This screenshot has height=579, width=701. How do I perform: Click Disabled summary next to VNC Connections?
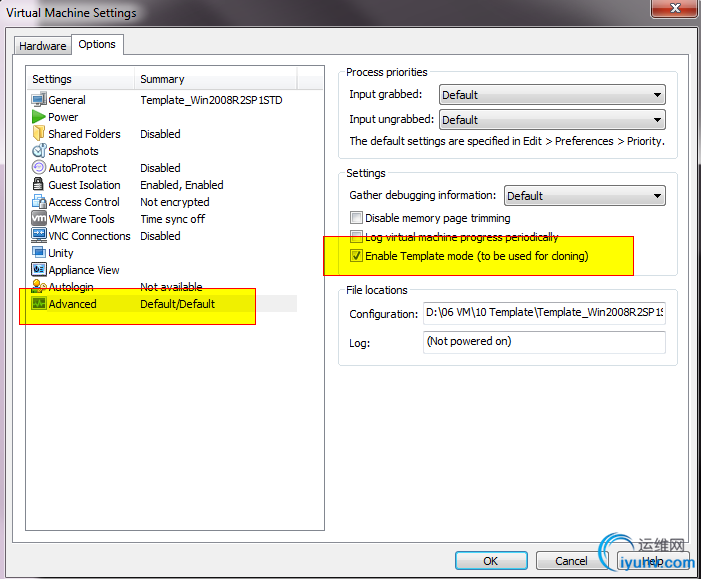160,236
